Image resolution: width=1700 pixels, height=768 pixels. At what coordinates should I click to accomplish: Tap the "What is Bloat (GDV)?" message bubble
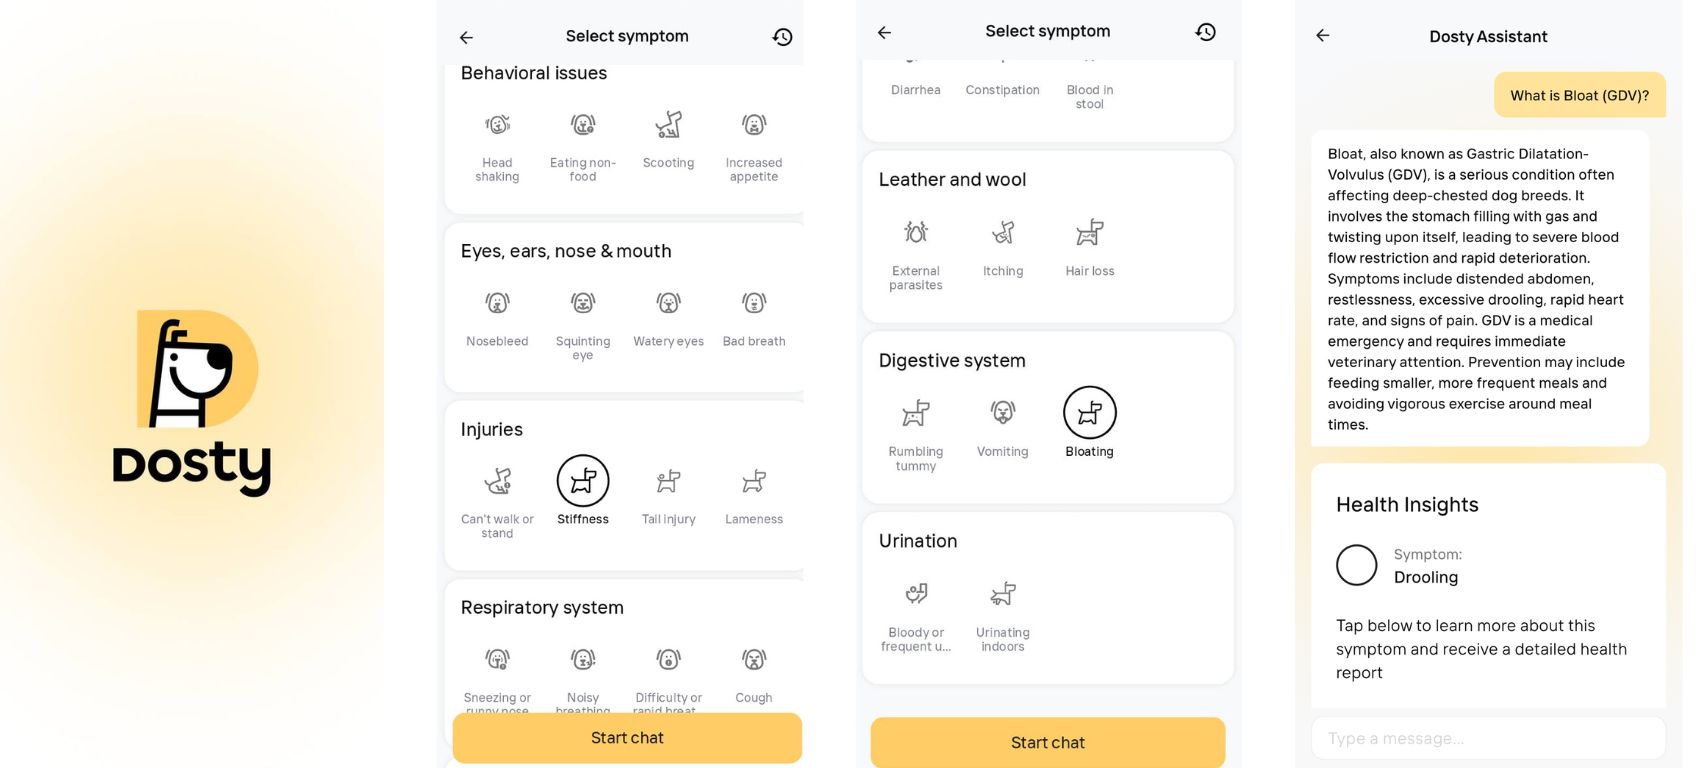[x=1579, y=96]
